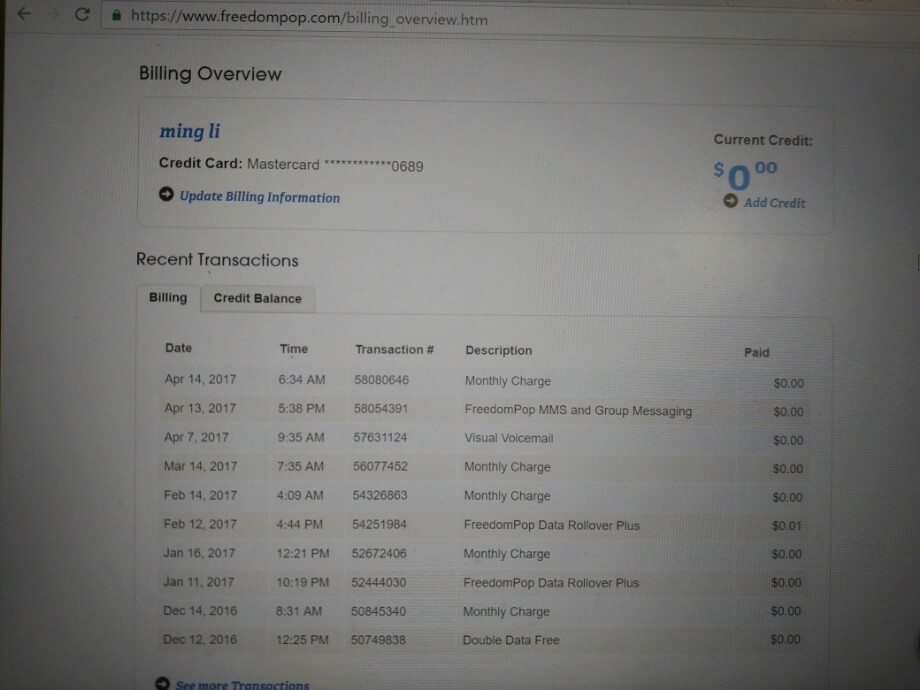Click the 12:21 PM time cell
Screen dimensions: 920x690
pyautogui.click(x=303, y=553)
